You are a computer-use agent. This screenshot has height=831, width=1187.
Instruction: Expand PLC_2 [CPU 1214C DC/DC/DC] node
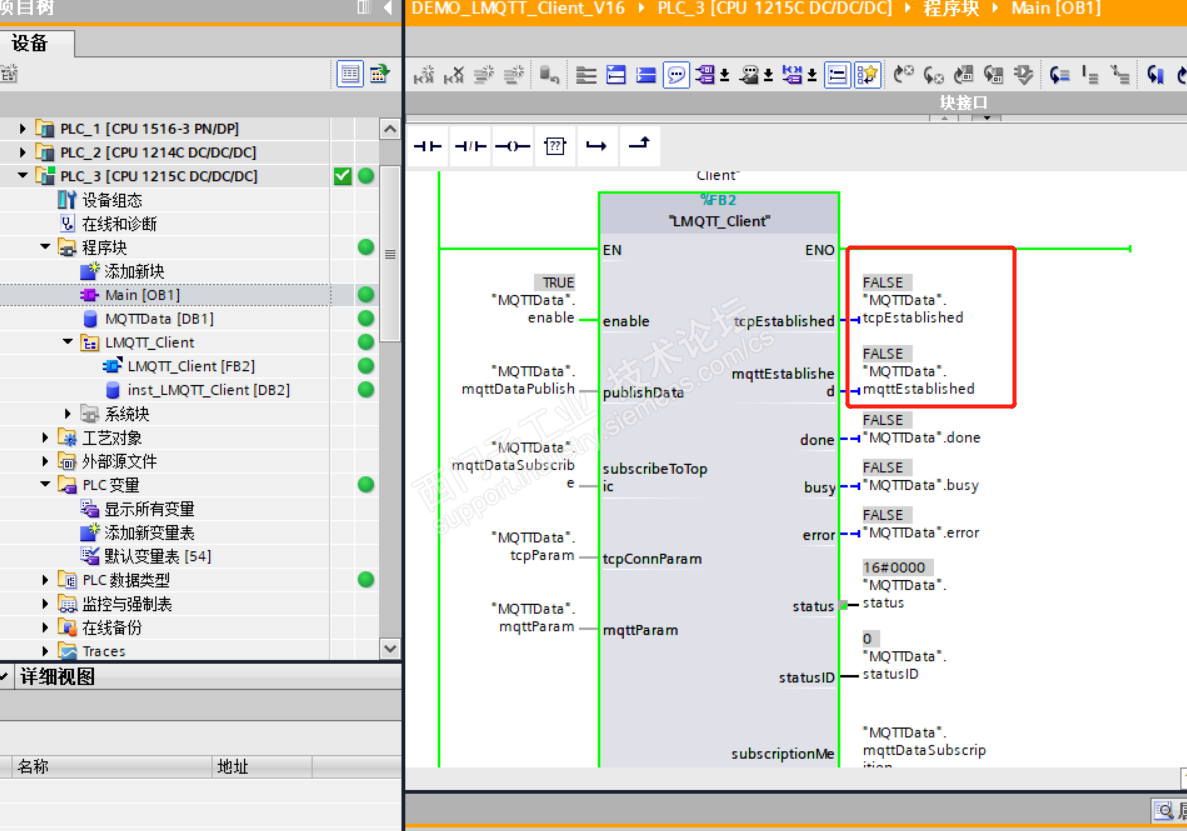click(x=23, y=152)
